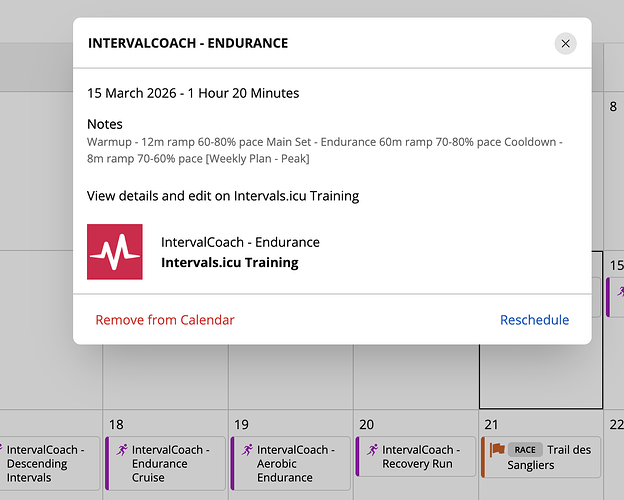The width and height of the screenshot is (624, 500).
Task: Open the Intervals.icu Training bold link
Action: 230,262
